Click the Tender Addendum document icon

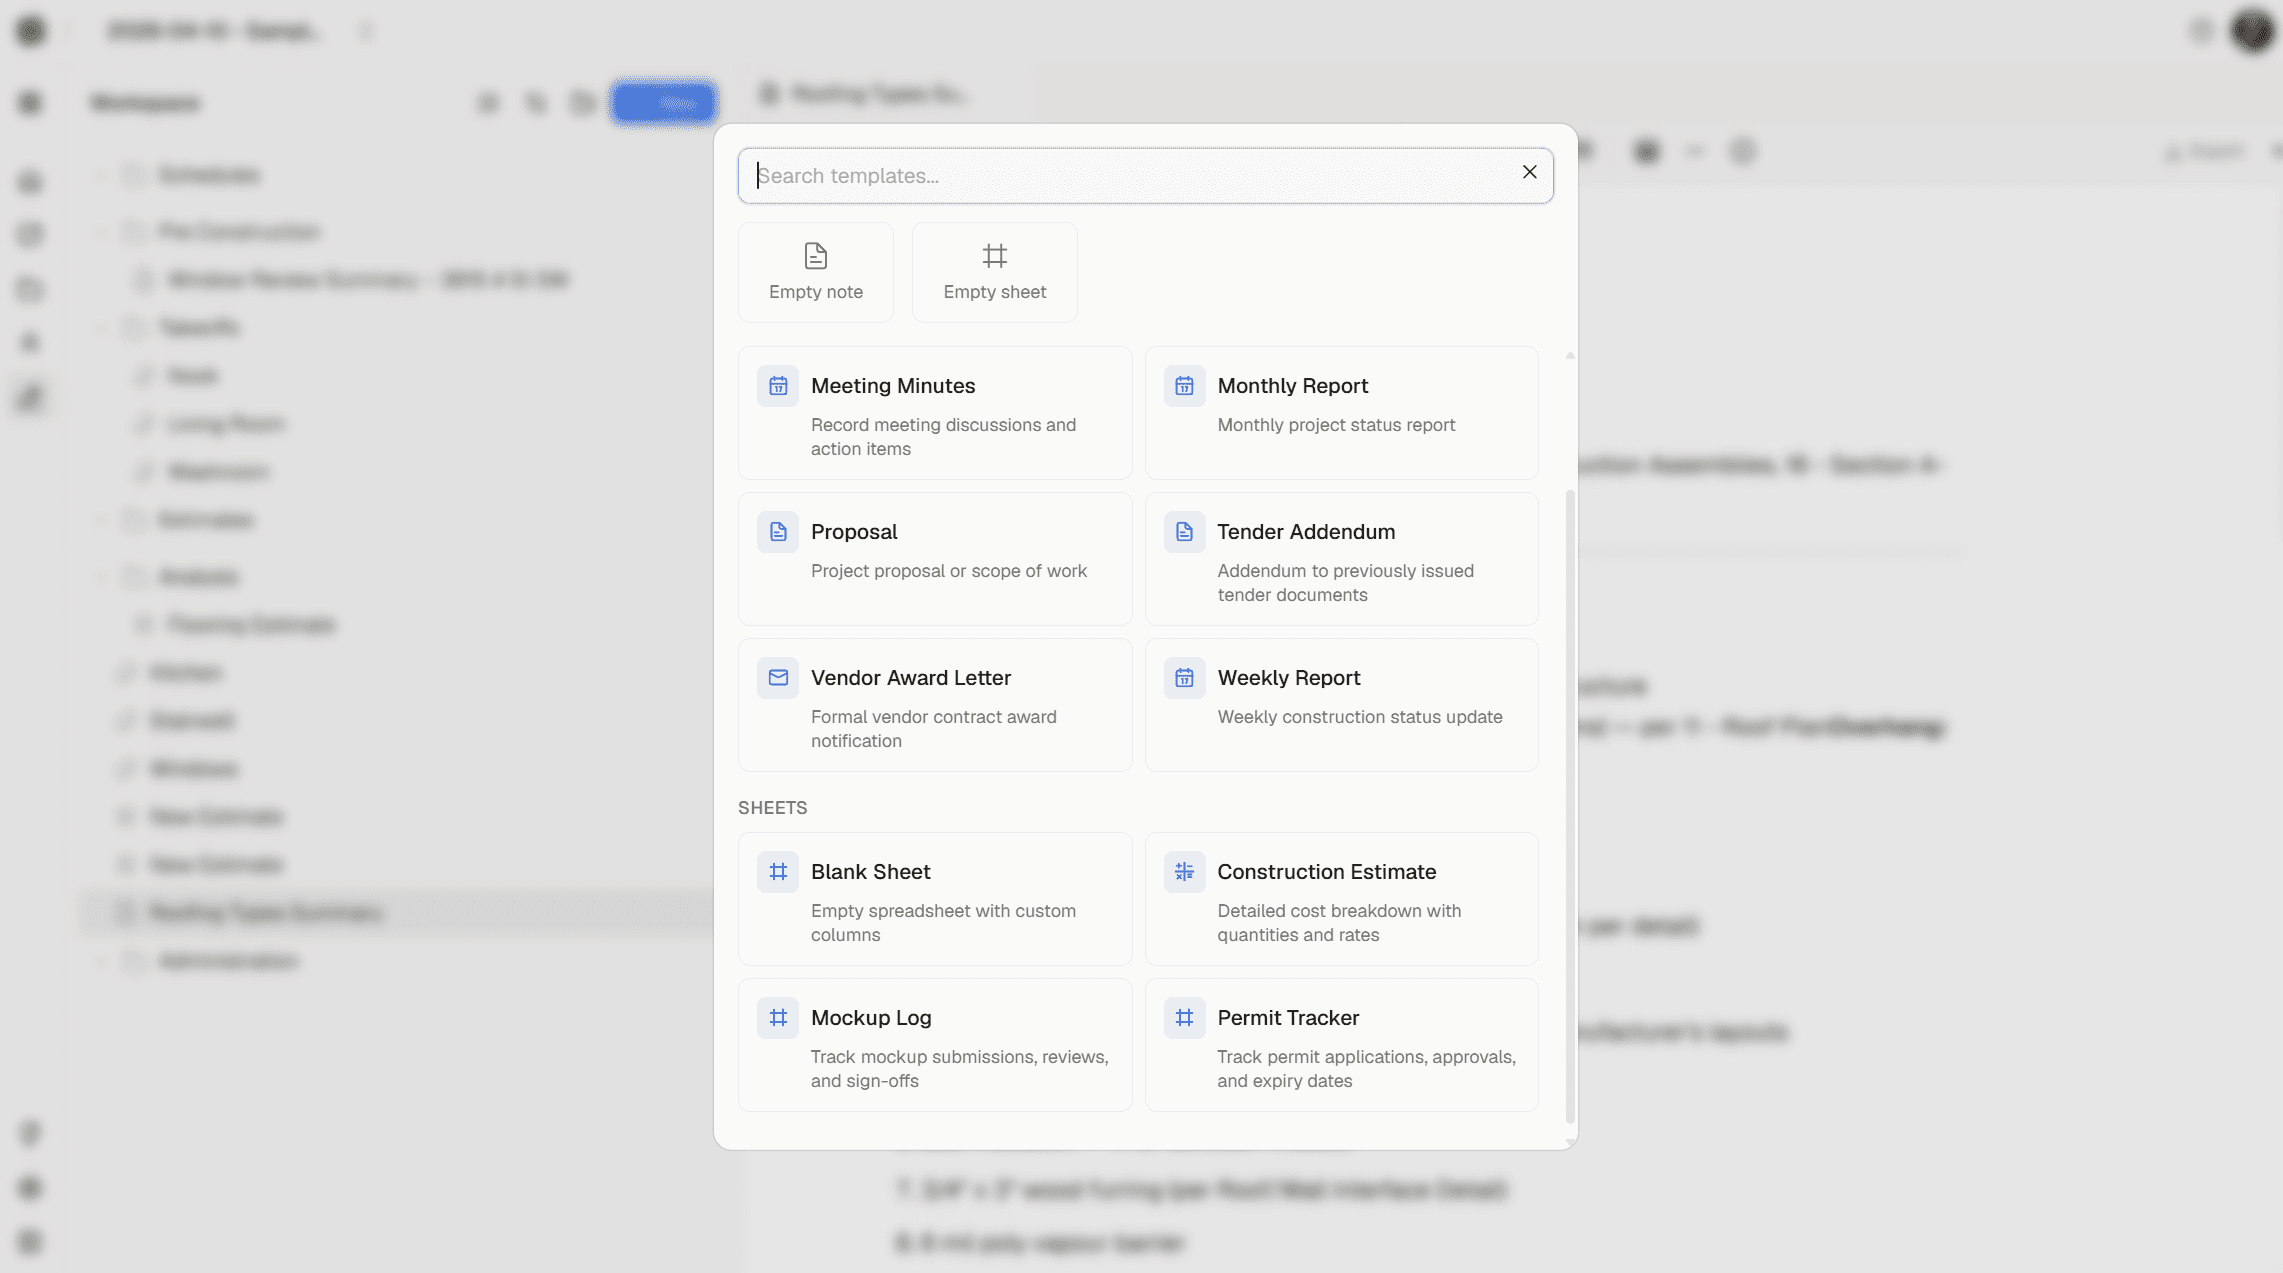pos(1184,532)
